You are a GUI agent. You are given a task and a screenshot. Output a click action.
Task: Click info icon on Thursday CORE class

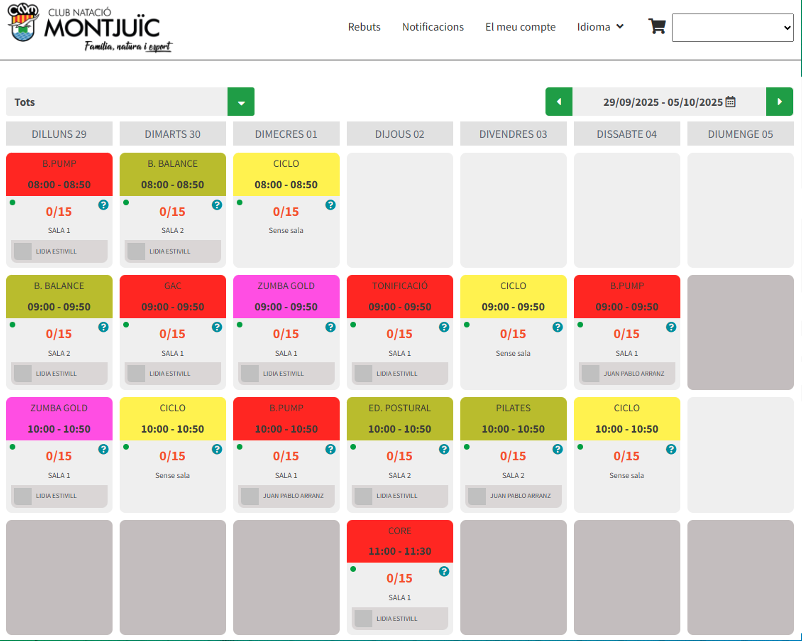(x=444, y=572)
